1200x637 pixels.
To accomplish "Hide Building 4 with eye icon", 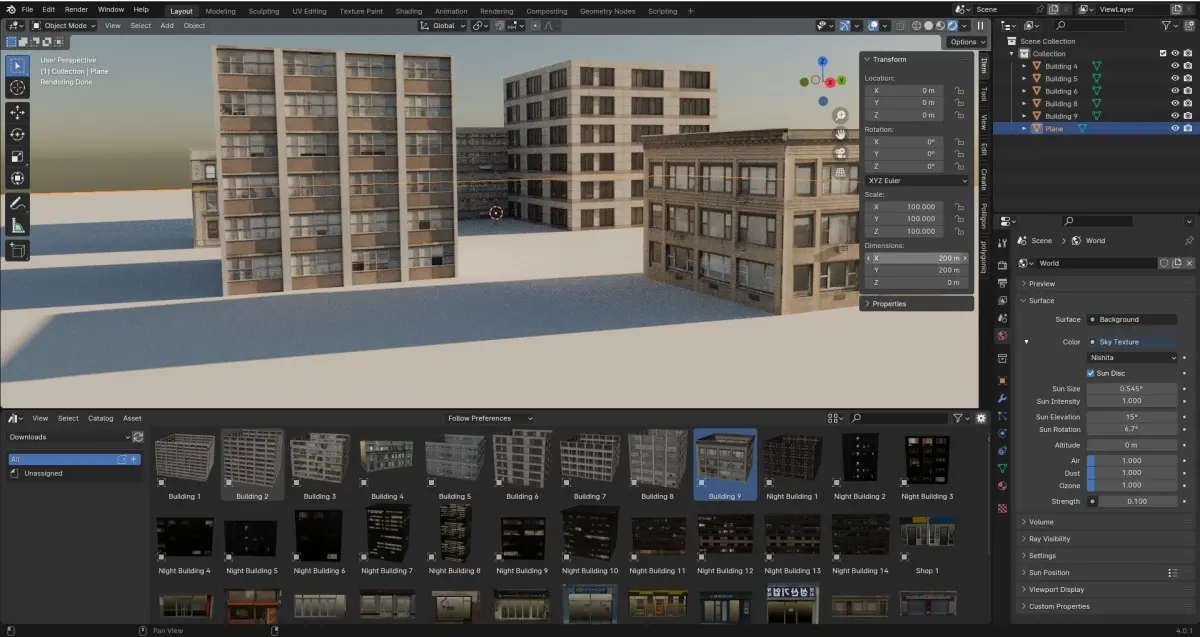I will click(x=1175, y=66).
